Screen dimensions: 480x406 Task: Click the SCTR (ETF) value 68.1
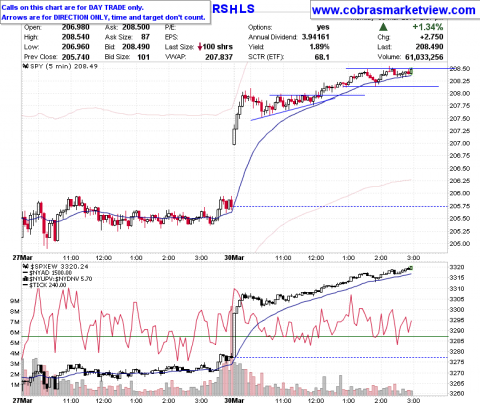click(322, 57)
